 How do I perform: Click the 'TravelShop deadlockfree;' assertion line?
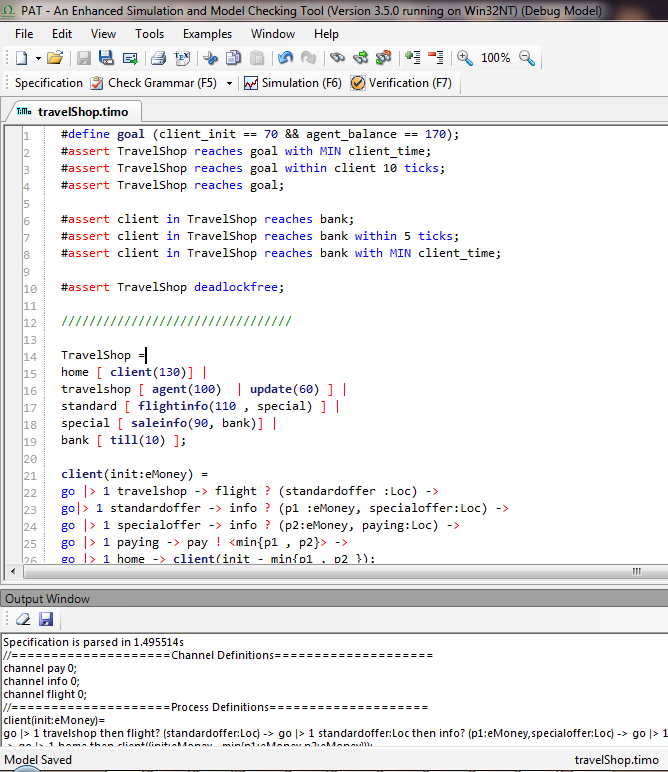coord(172,287)
